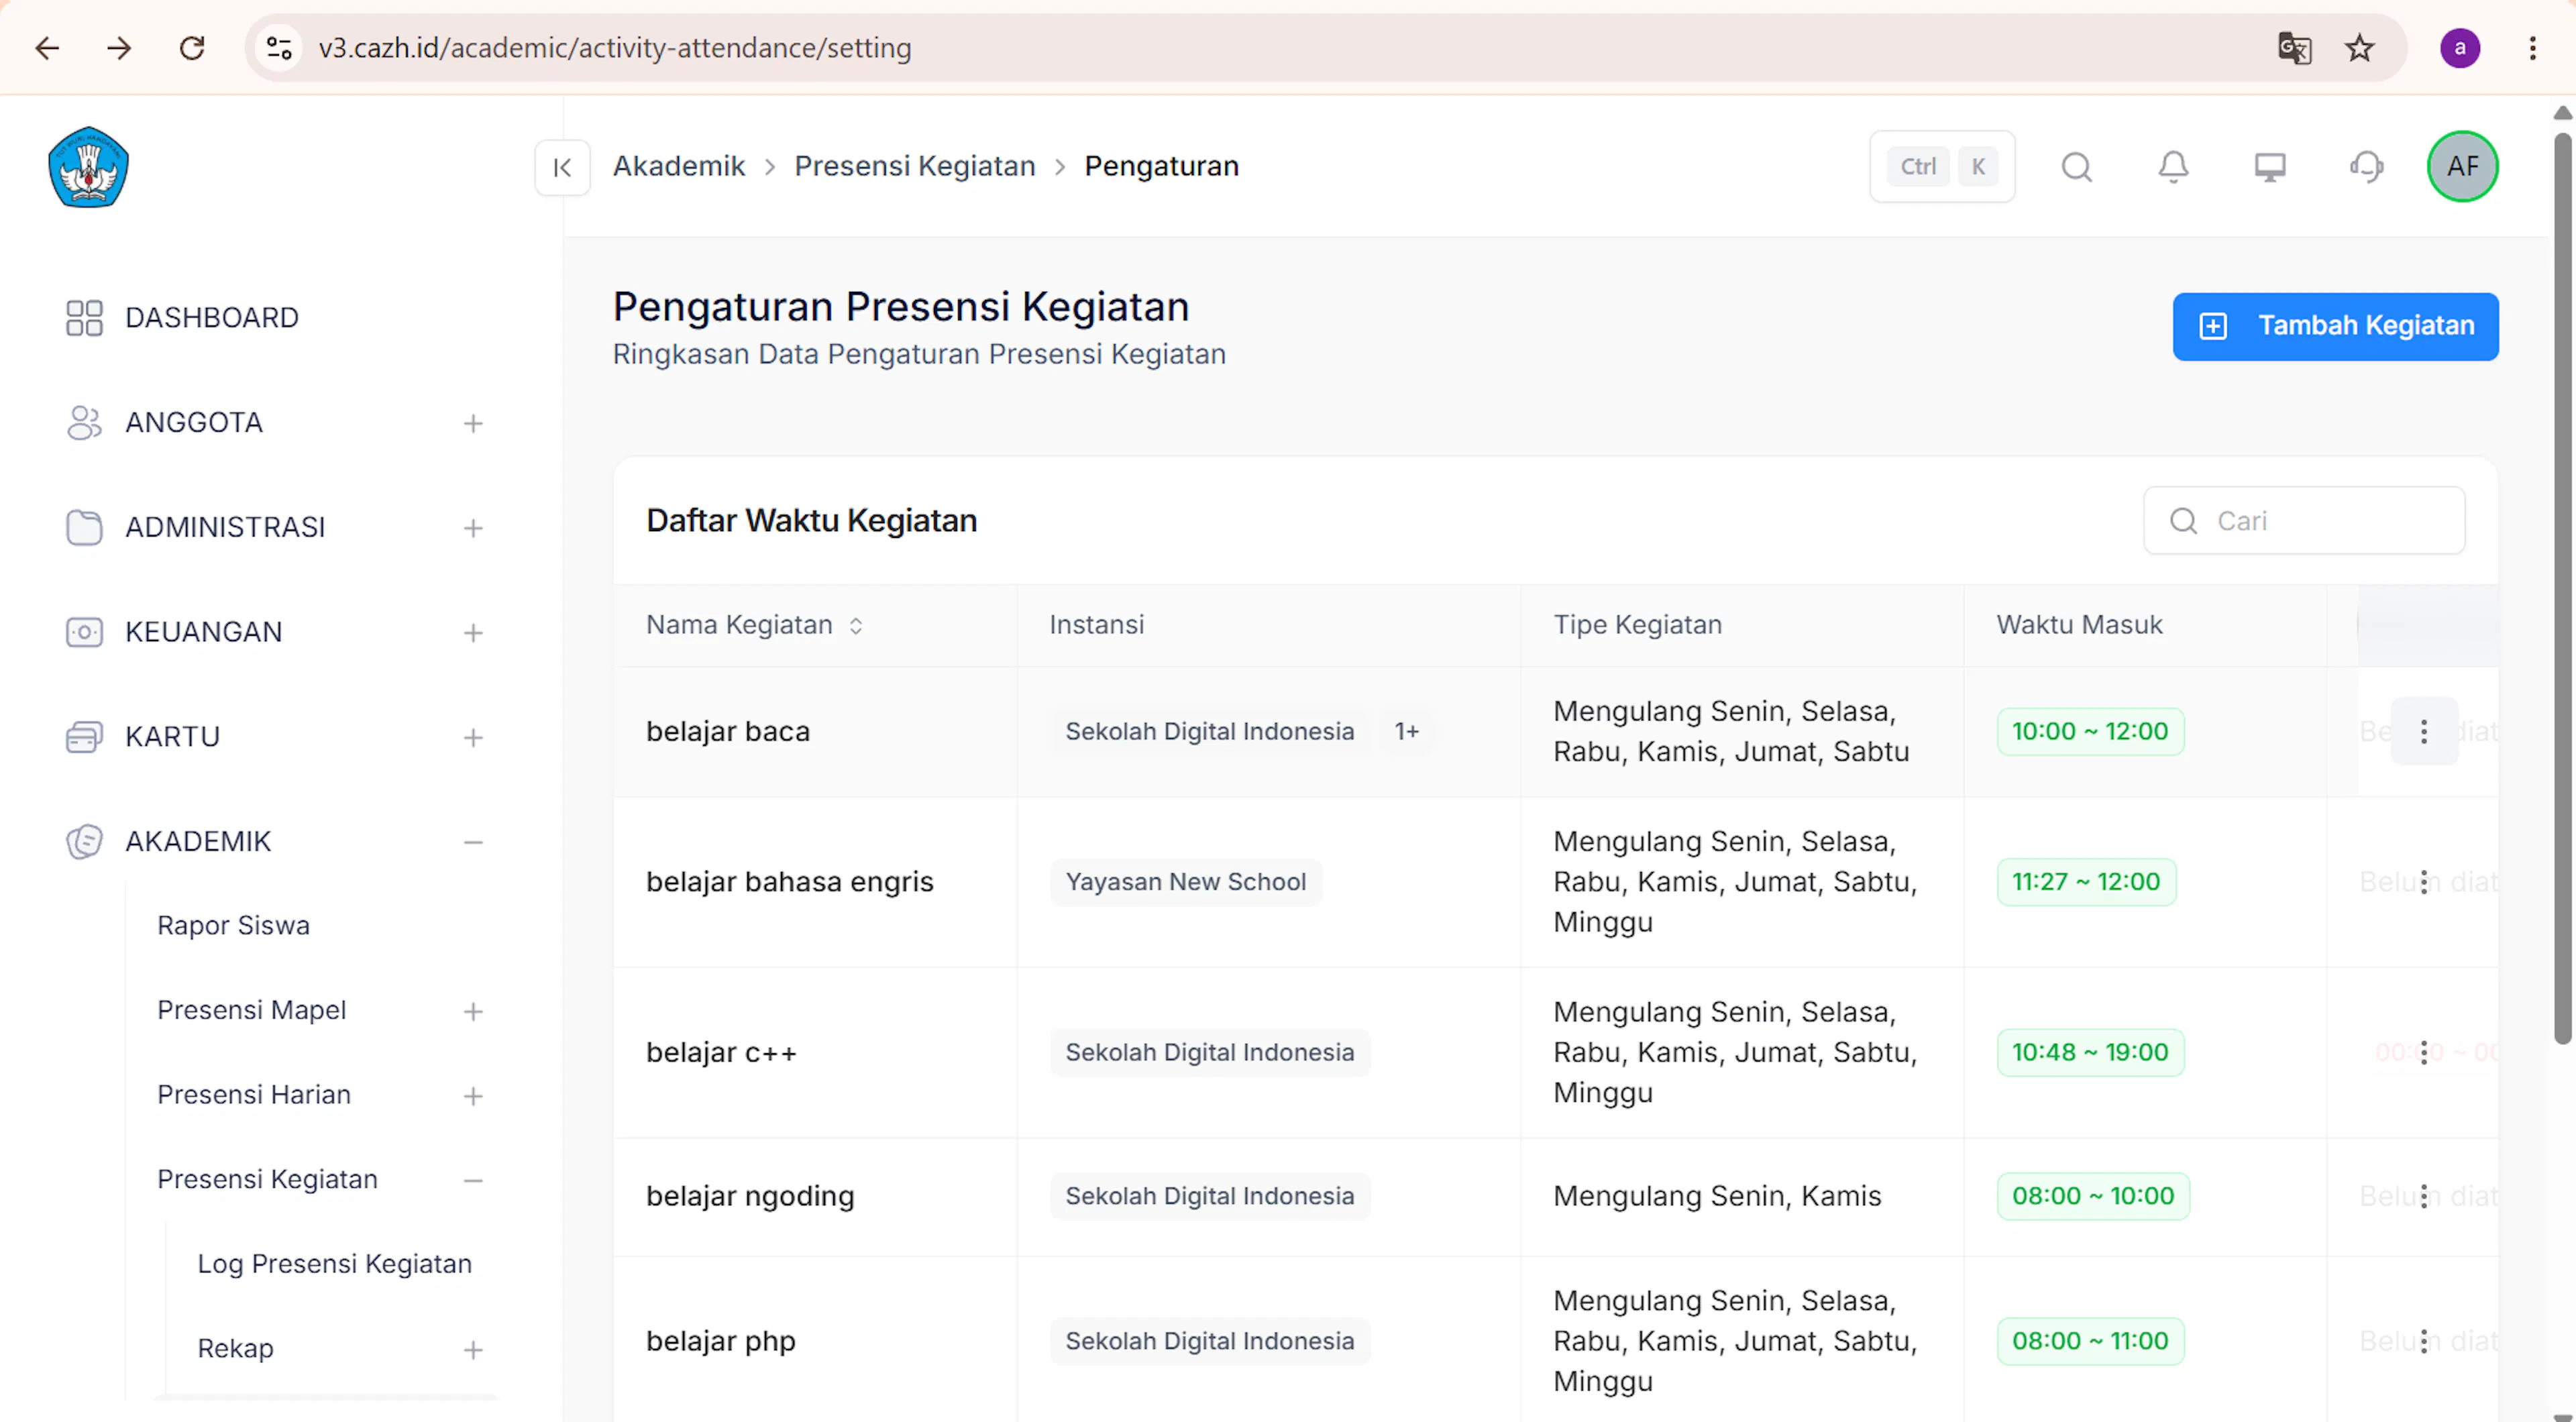This screenshot has height=1422, width=2576.
Task: Focus the Cari search field
Action: tap(2303, 521)
